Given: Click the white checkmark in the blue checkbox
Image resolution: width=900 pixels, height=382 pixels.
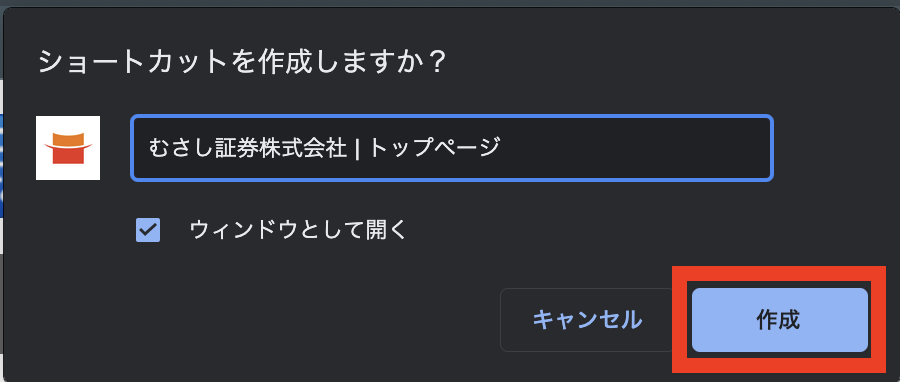Looking at the screenshot, I should pyautogui.click(x=148, y=230).
